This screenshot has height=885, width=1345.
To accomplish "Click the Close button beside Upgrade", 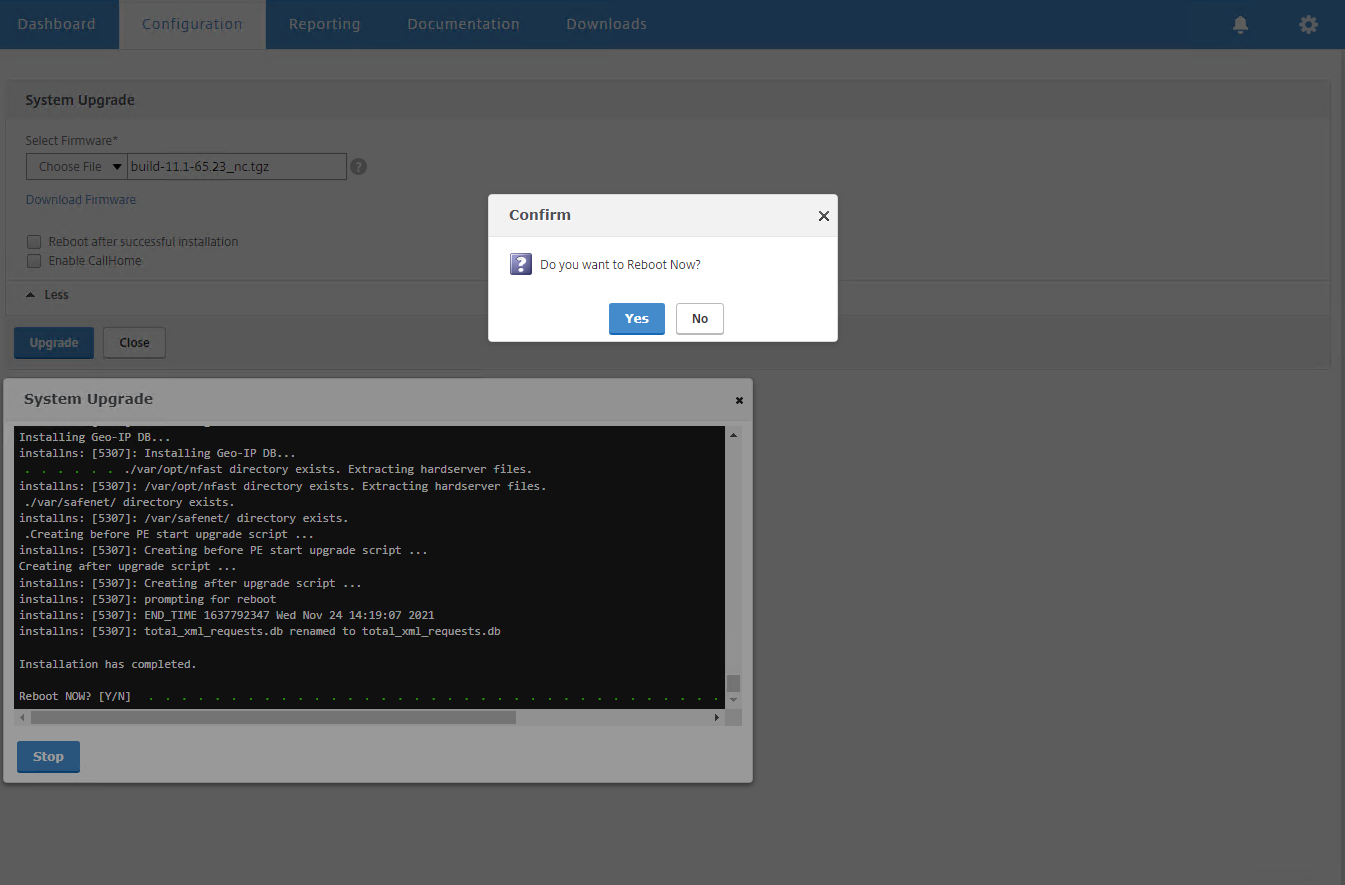I will tap(134, 343).
